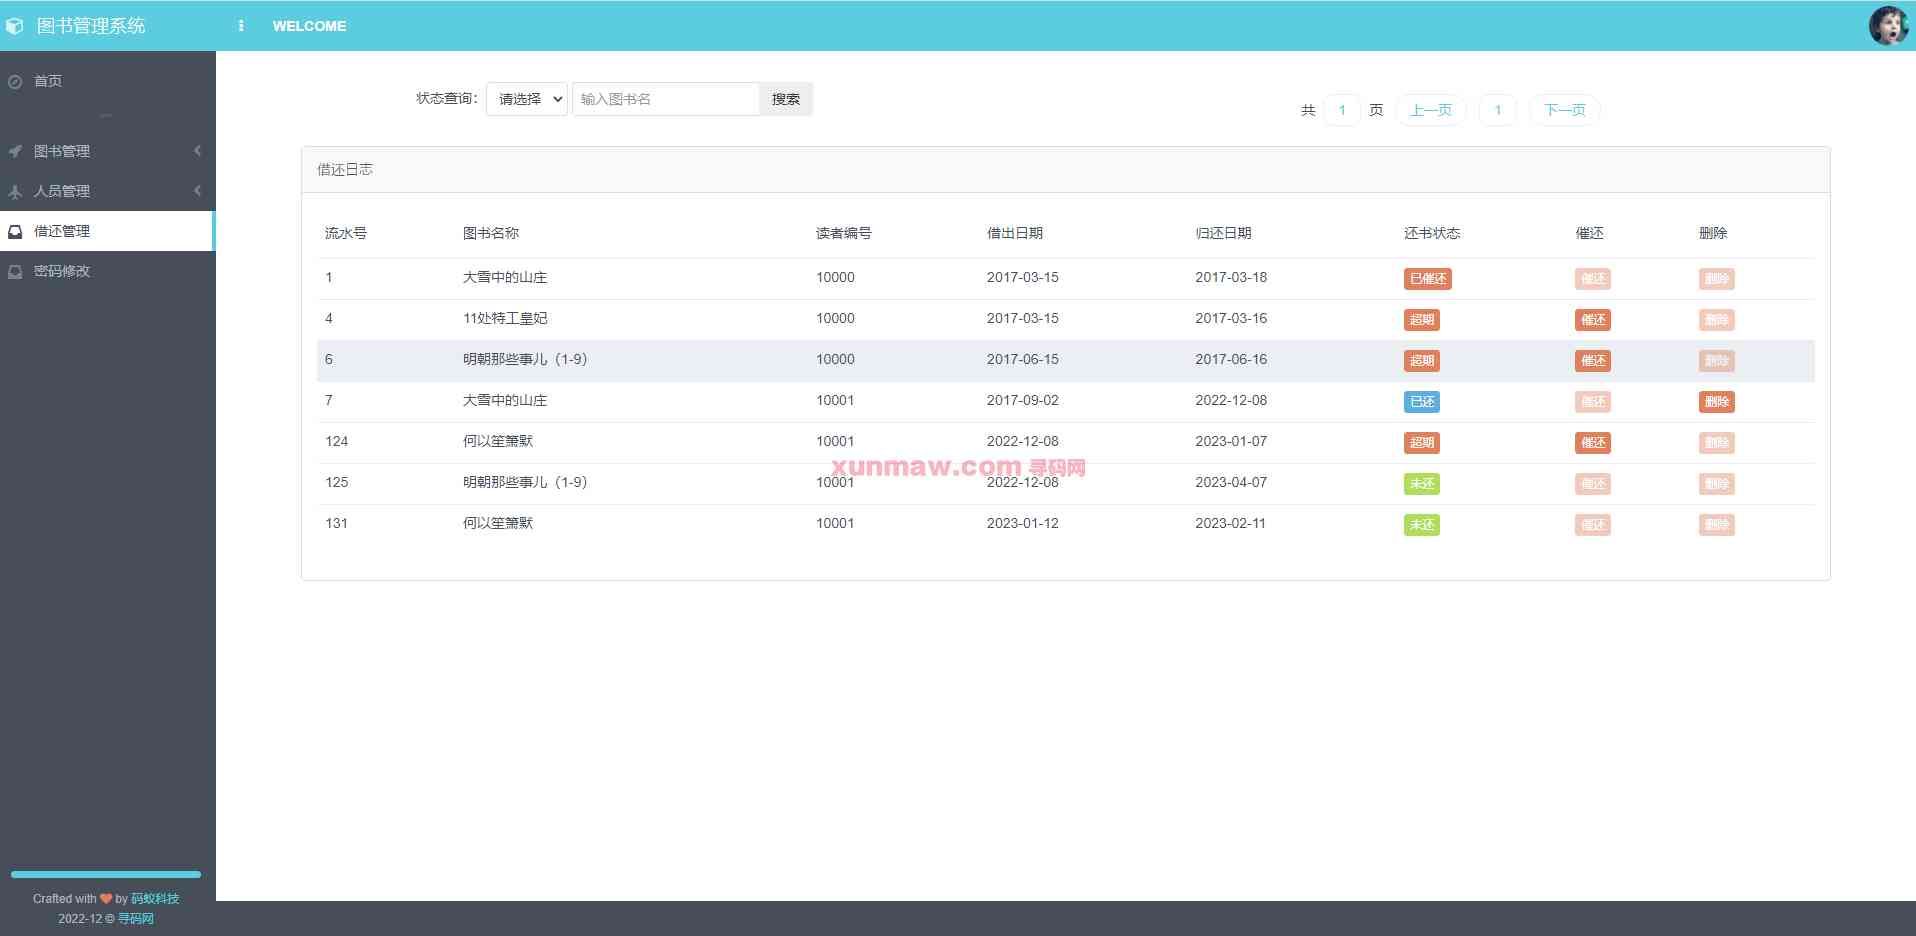Click return date 2023-04-07 cell
This screenshot has height=936, width=1916.
(x=1231, y=482)
